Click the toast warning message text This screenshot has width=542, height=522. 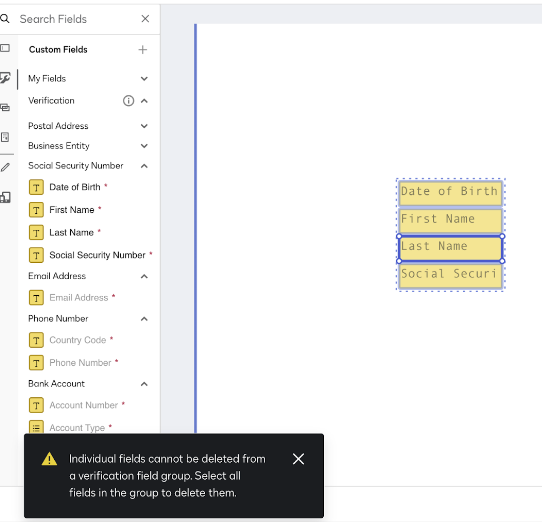(167, 476)
